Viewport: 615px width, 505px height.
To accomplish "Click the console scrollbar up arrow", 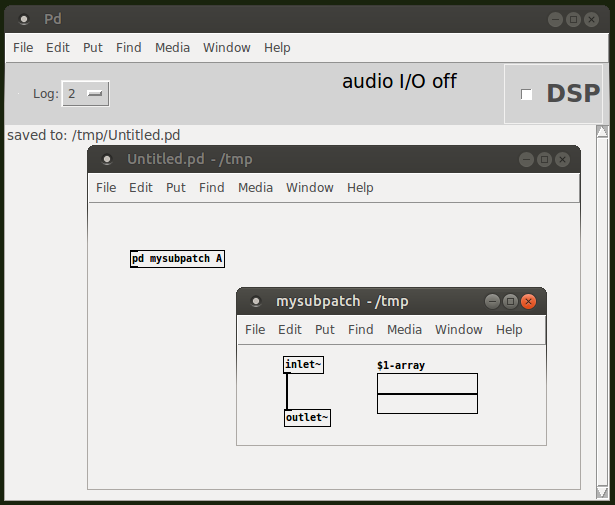I will tap(602, 131).
